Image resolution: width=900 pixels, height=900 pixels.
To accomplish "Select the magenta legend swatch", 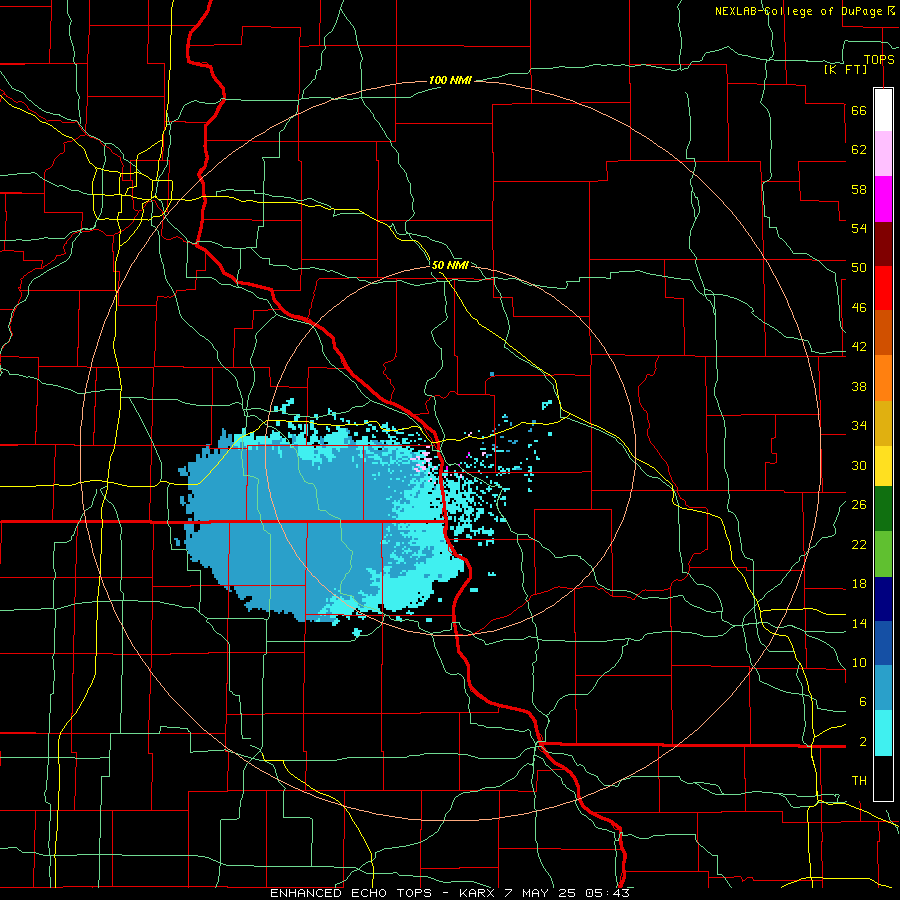I will (883, 199).
